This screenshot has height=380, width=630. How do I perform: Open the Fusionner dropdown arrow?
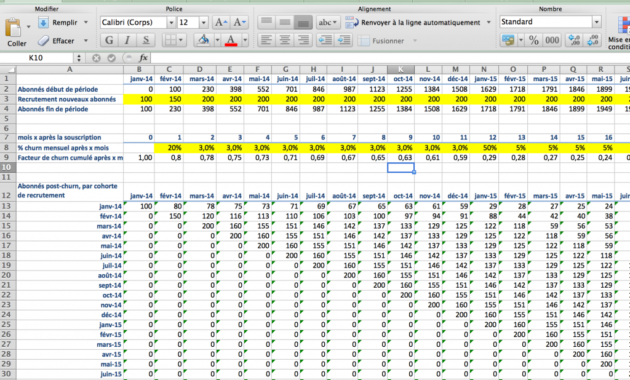pos(415,41)
